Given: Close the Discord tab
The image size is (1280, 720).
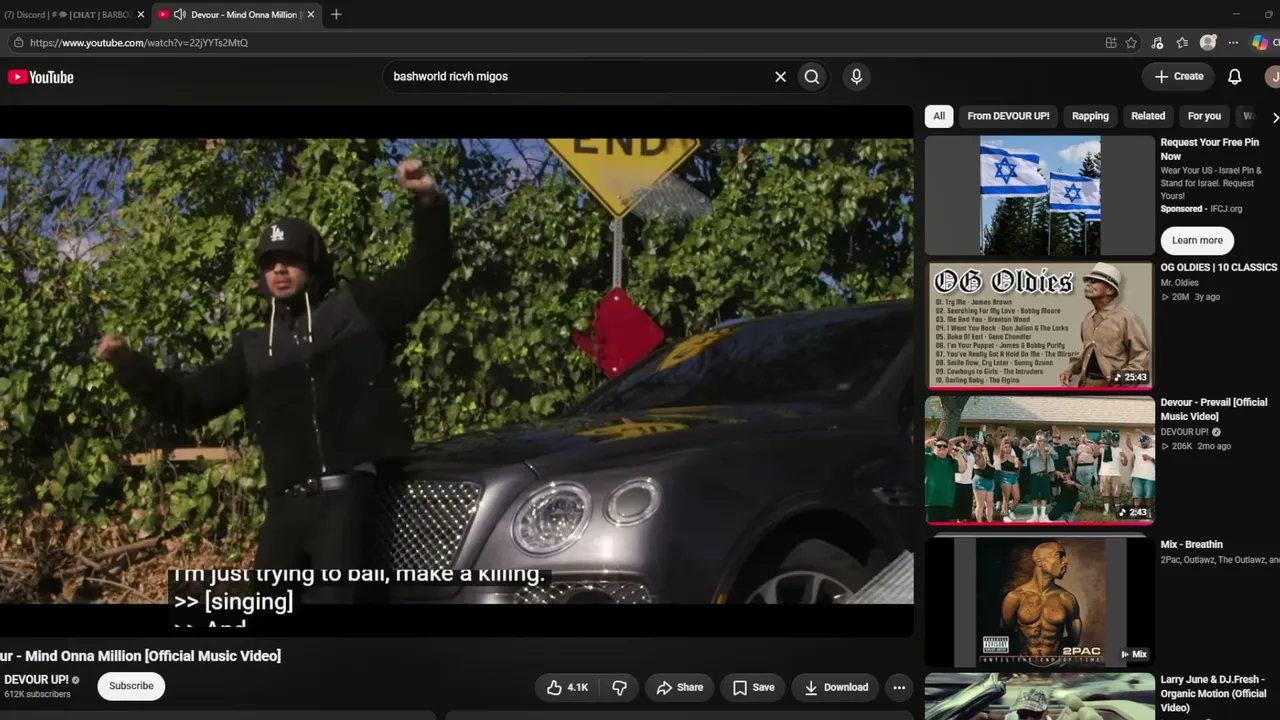Looking at the screenshot, I should pos(140,15).
